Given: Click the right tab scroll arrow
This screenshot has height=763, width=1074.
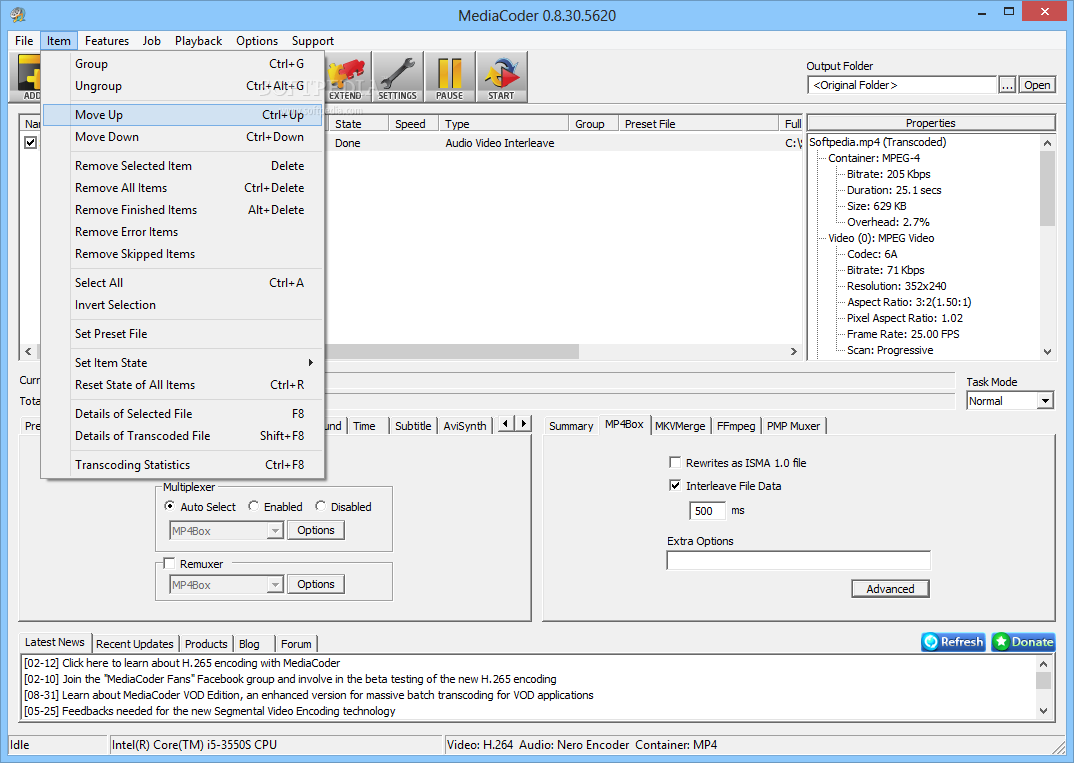Looking at the screenshot, I should pos(523,424).
